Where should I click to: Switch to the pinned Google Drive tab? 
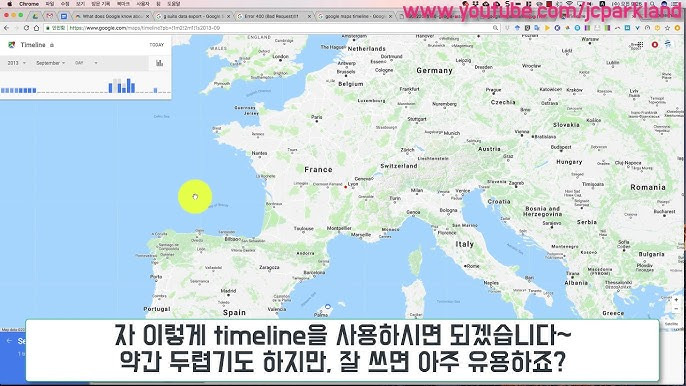click(35, 16)
